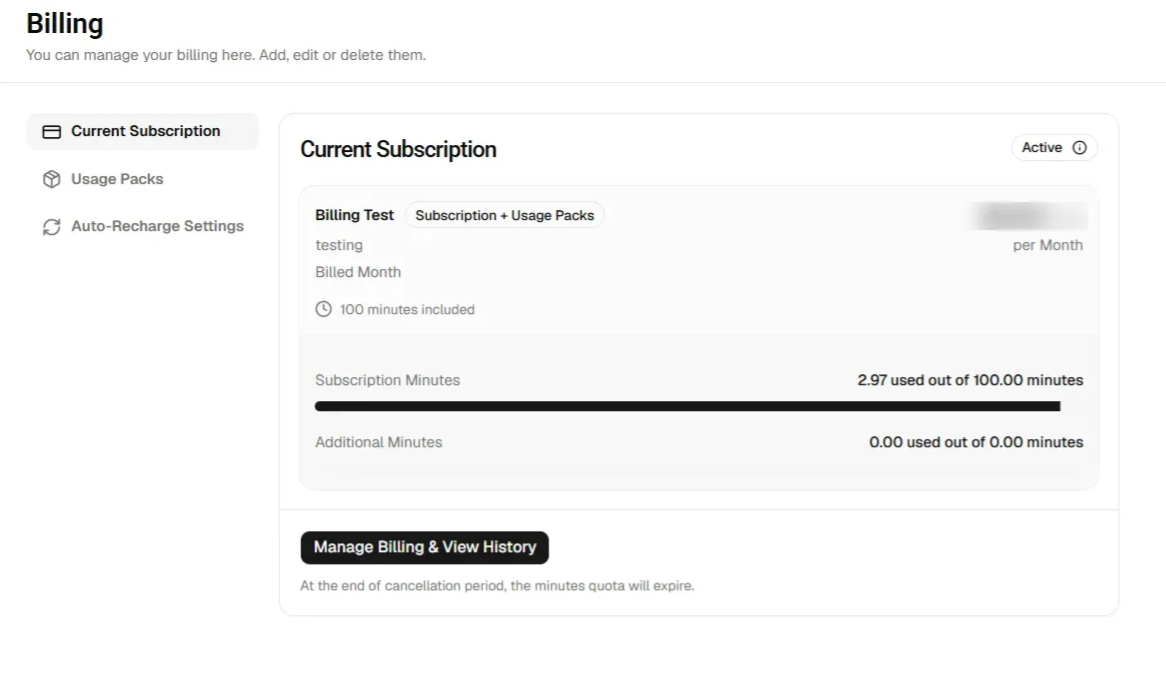Screen dimensions: 1166x681
Task: Click the Active status badge
Action: point(1054,148)
